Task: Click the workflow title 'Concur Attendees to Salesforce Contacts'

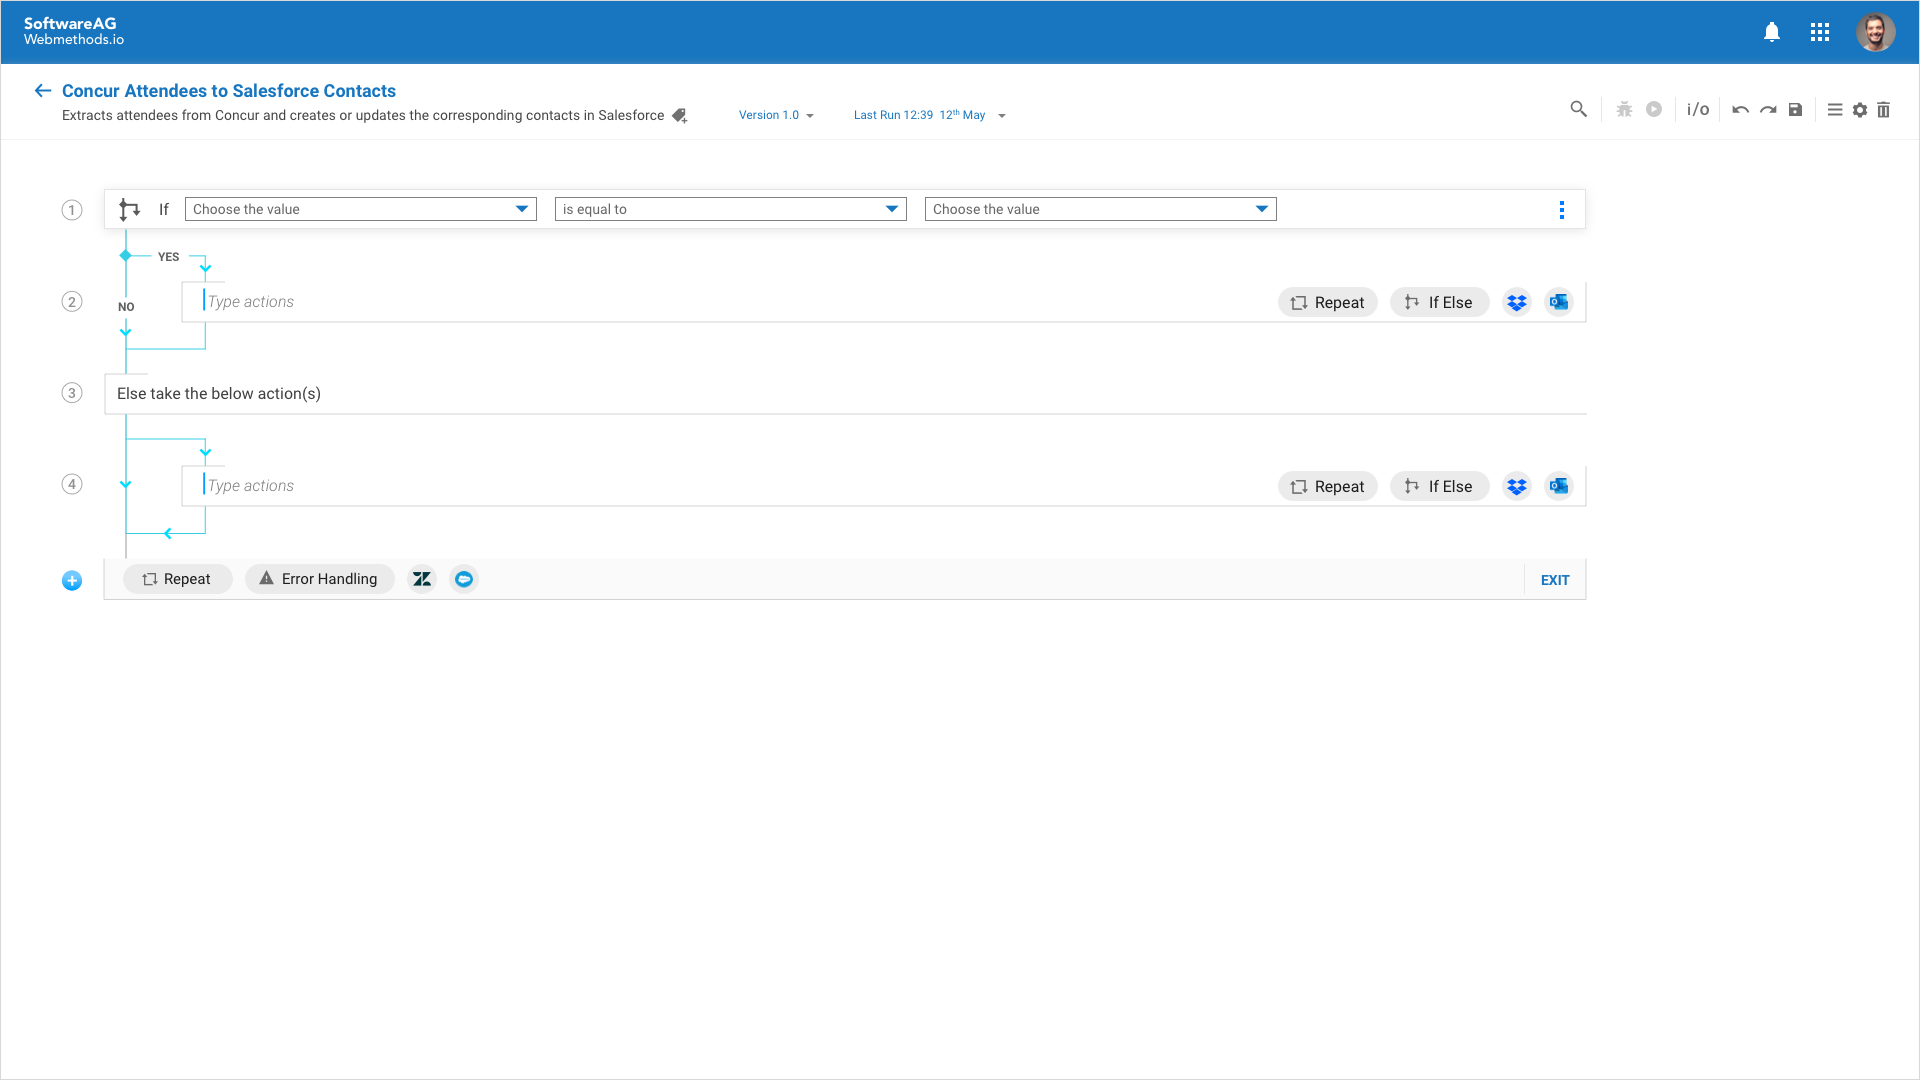Action: [x=229, y=91]
